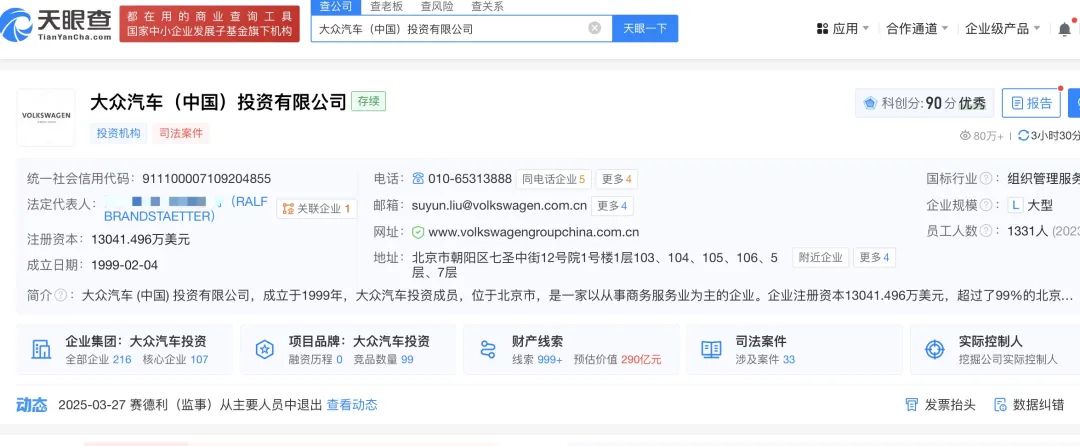Image resolution: width=1080 pixels, height=446 pixels.
Task: Click the 投资机构 tag
Action: (x=118, y=134)
